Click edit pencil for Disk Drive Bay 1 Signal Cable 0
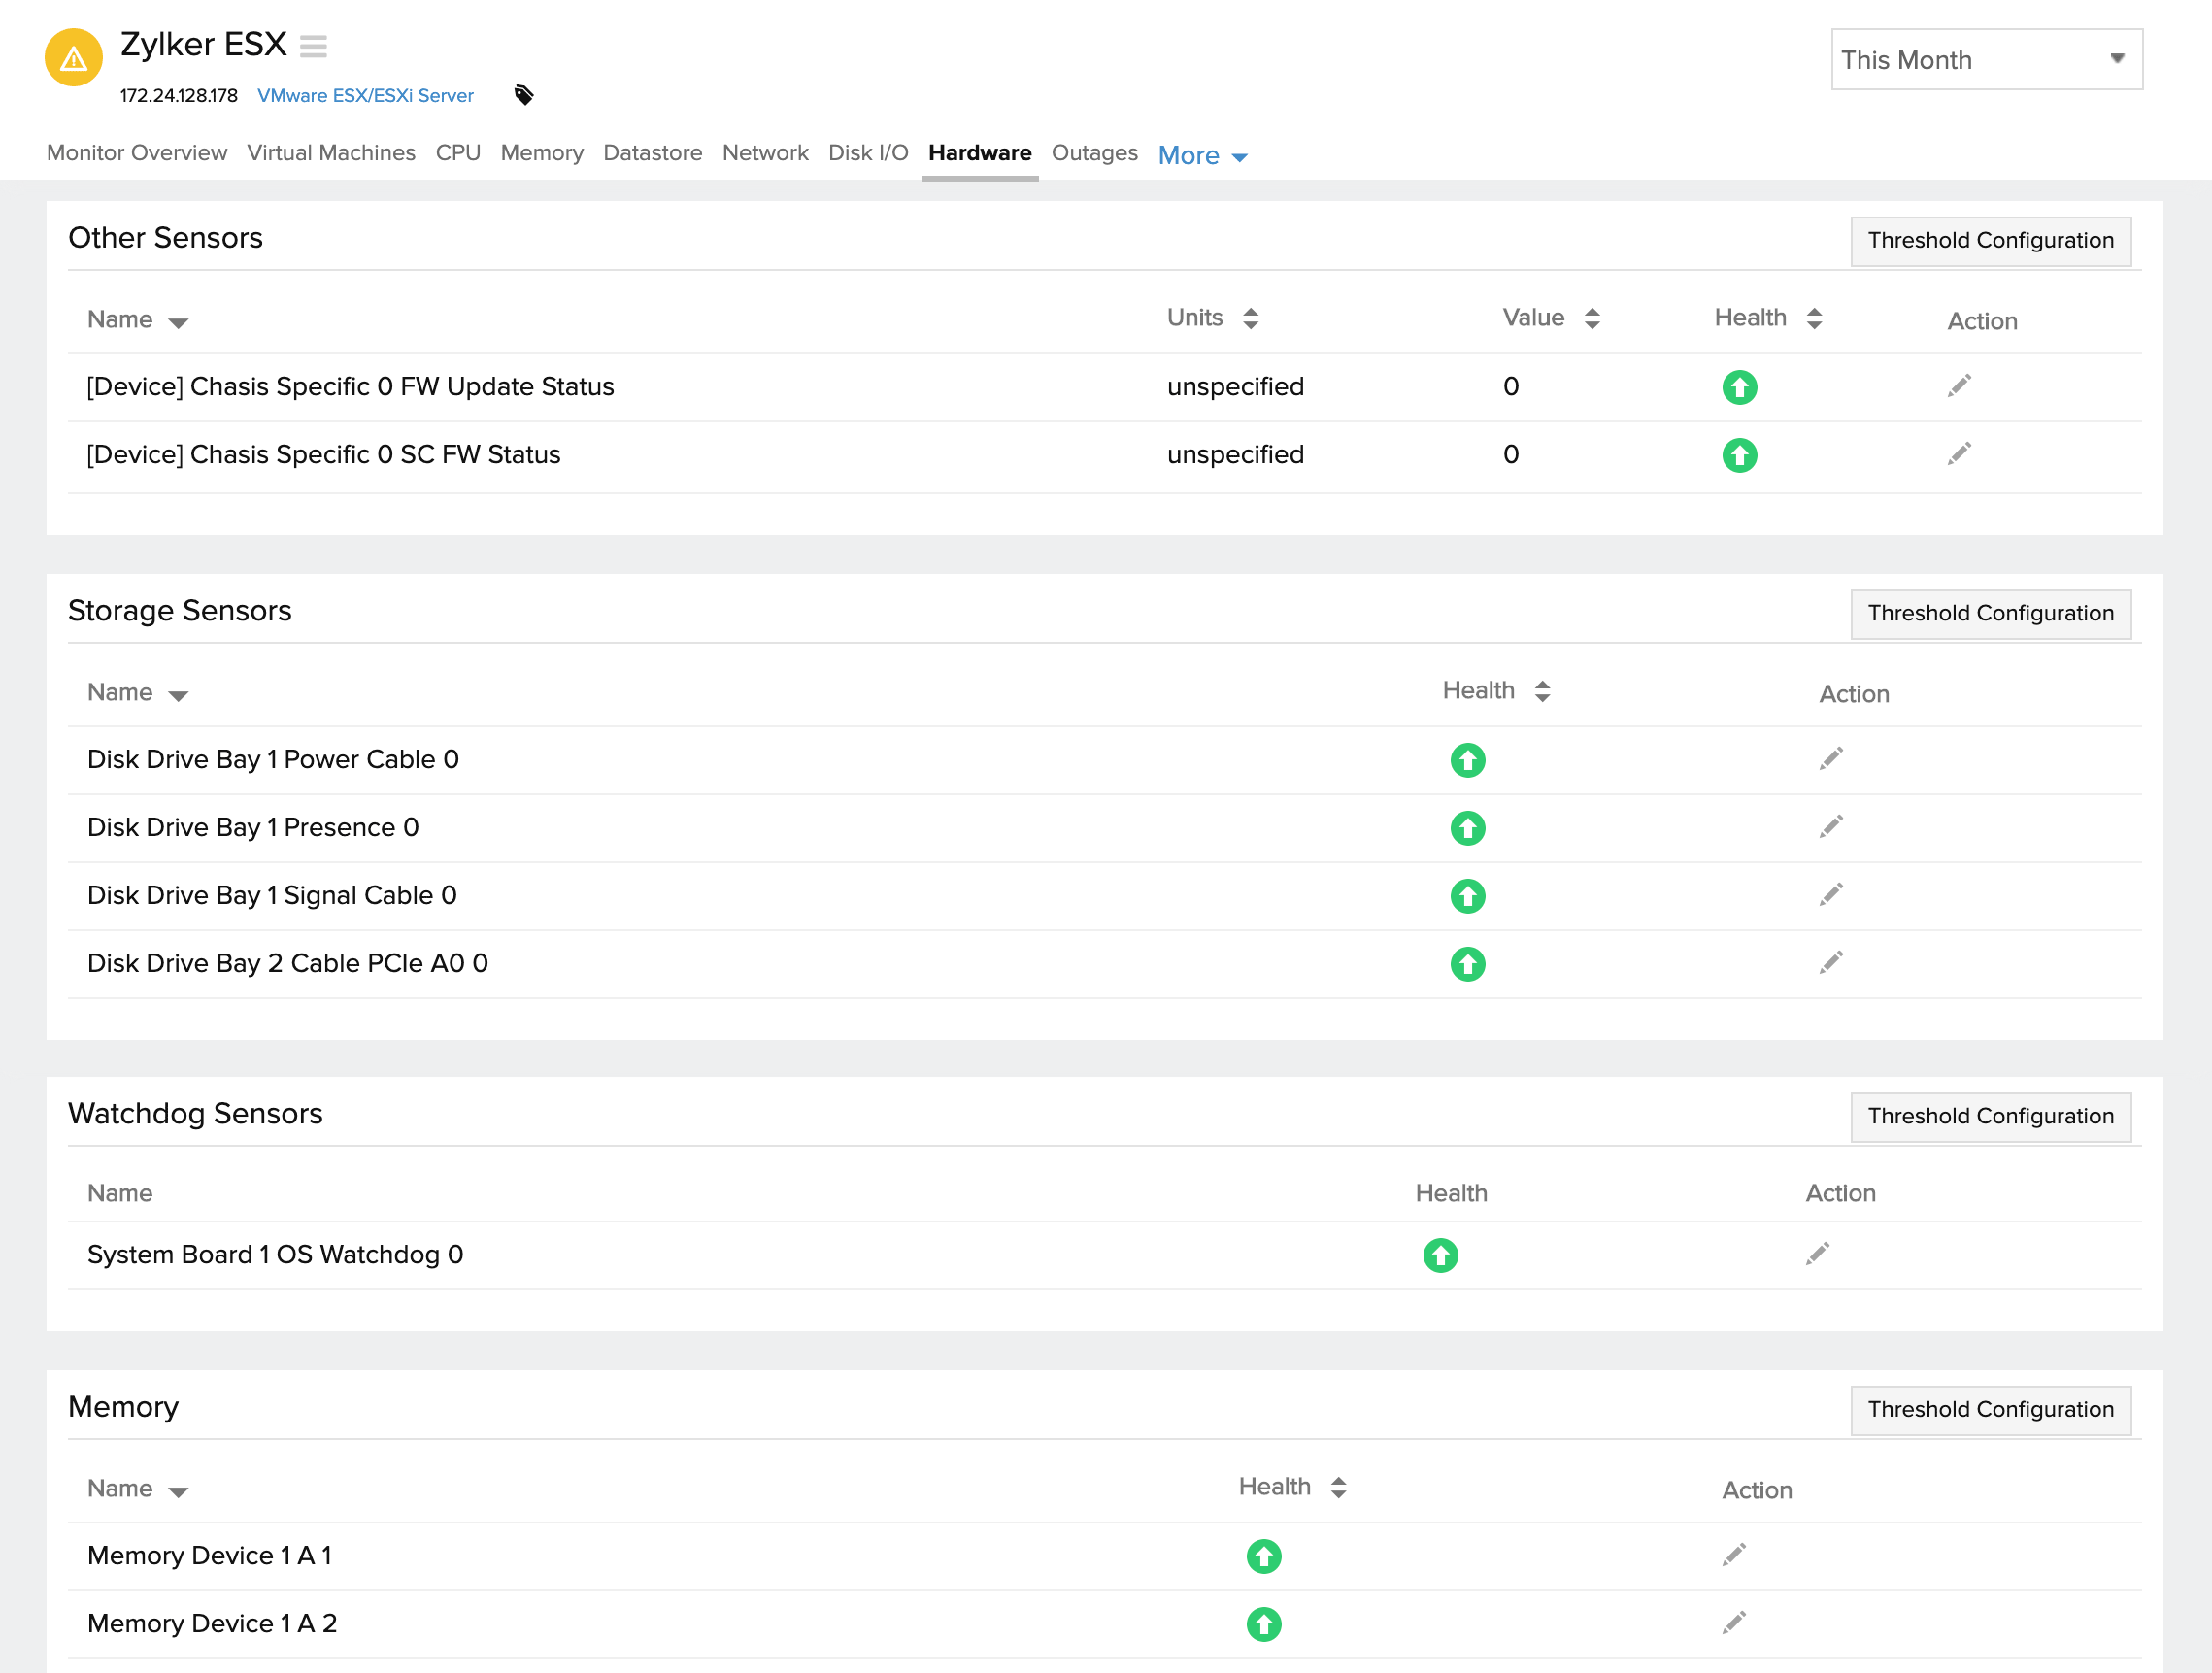 1830,895
